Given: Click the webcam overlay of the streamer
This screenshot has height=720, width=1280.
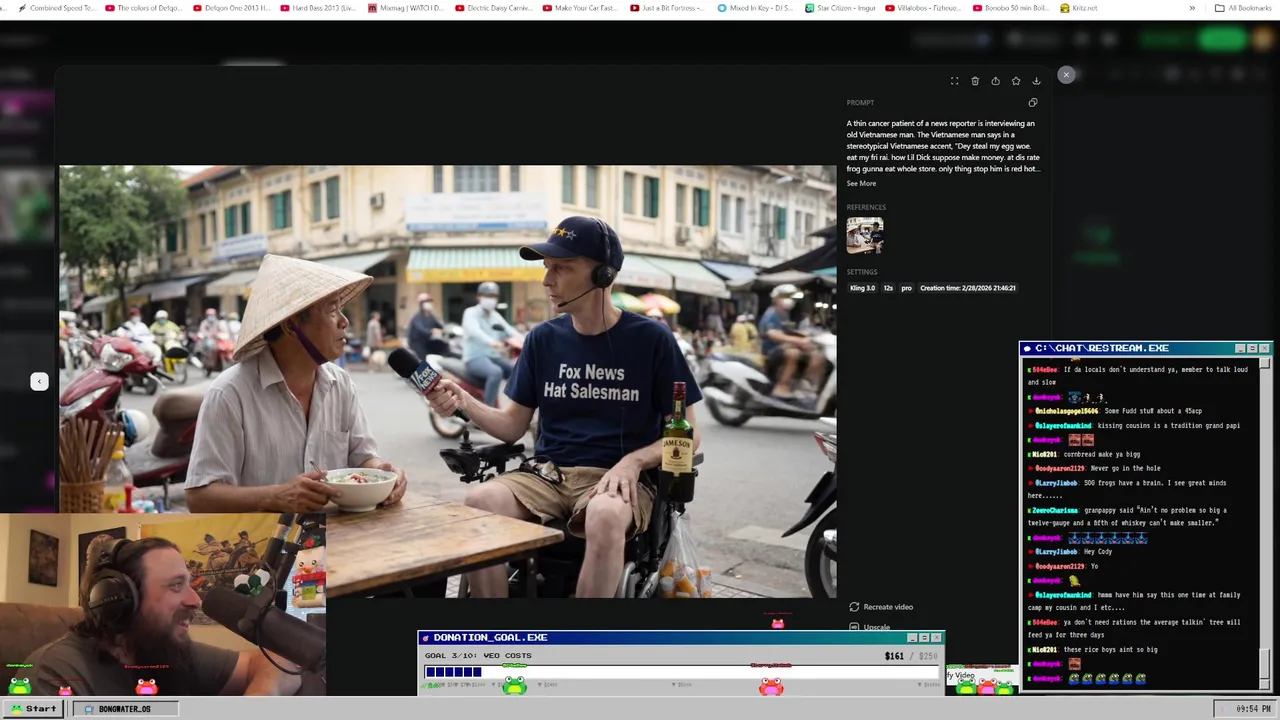Looking at the screenshot, I should pos(163,605).
